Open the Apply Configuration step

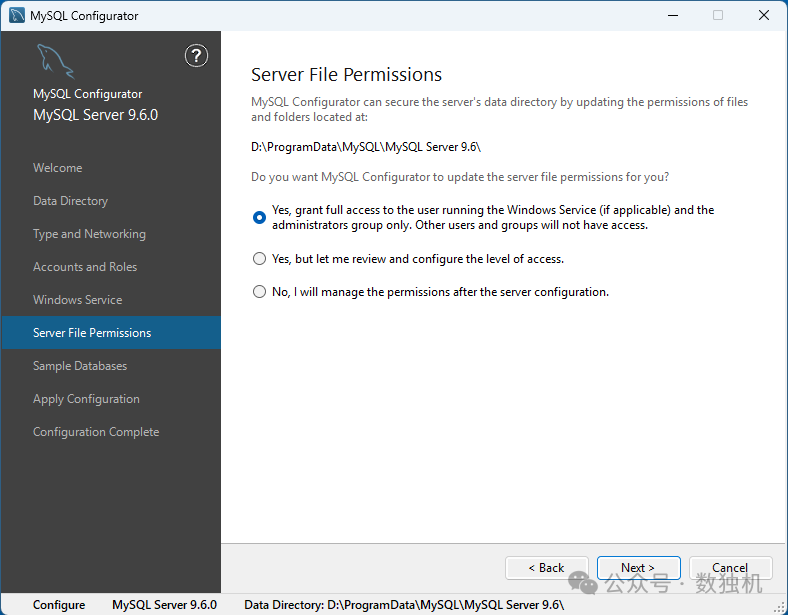[x=86, y=399]
